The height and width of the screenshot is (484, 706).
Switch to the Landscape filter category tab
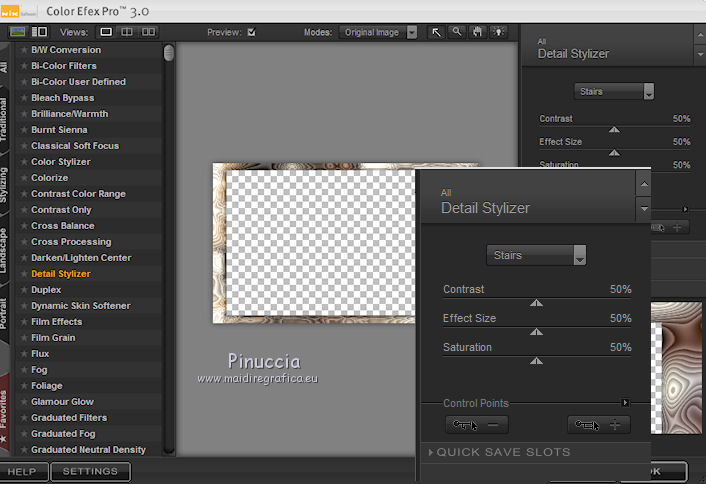(5, 247)
